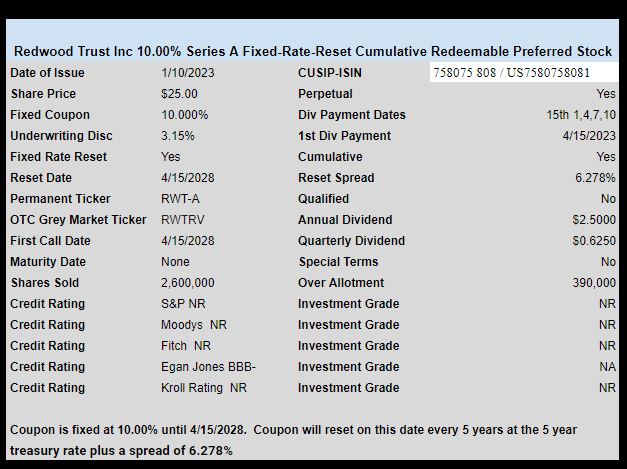Select the Permanent Ticker RWT-A
The width and height of the screenshot is (627, 469).
pyautogui.click(x=180, y=199)
